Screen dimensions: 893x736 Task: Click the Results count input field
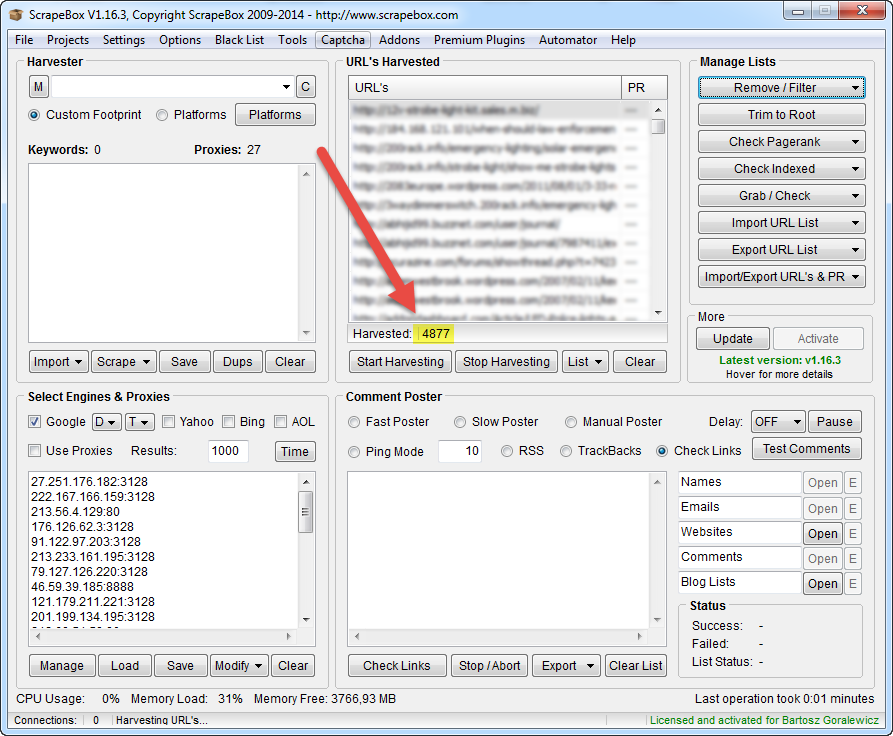[x=228, y=451]
